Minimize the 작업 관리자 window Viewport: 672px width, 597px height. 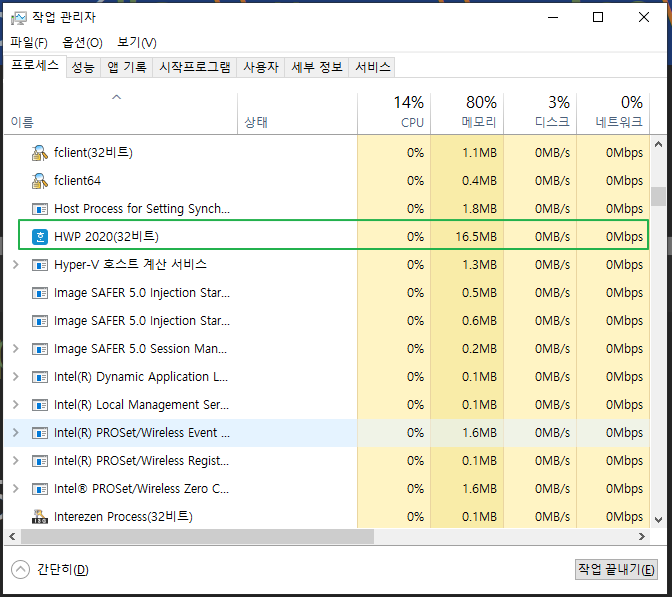pos(553,18)
